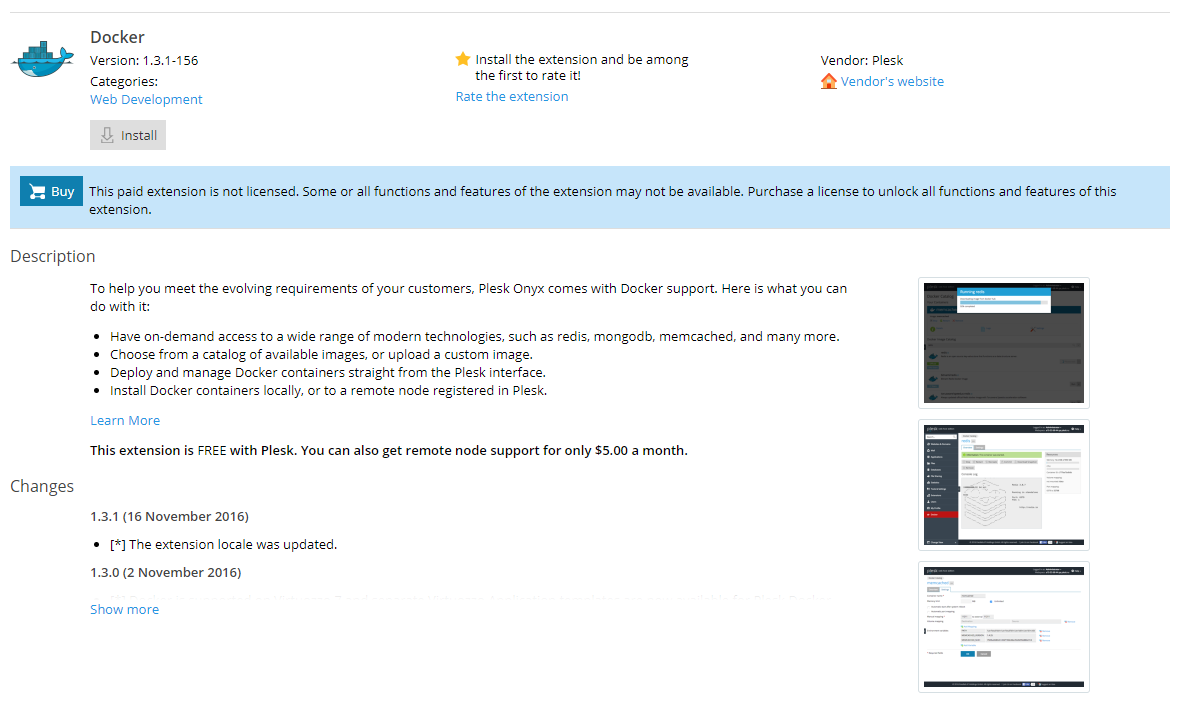Open the redis console log screenshot thumbnail

click(1003, 485)
